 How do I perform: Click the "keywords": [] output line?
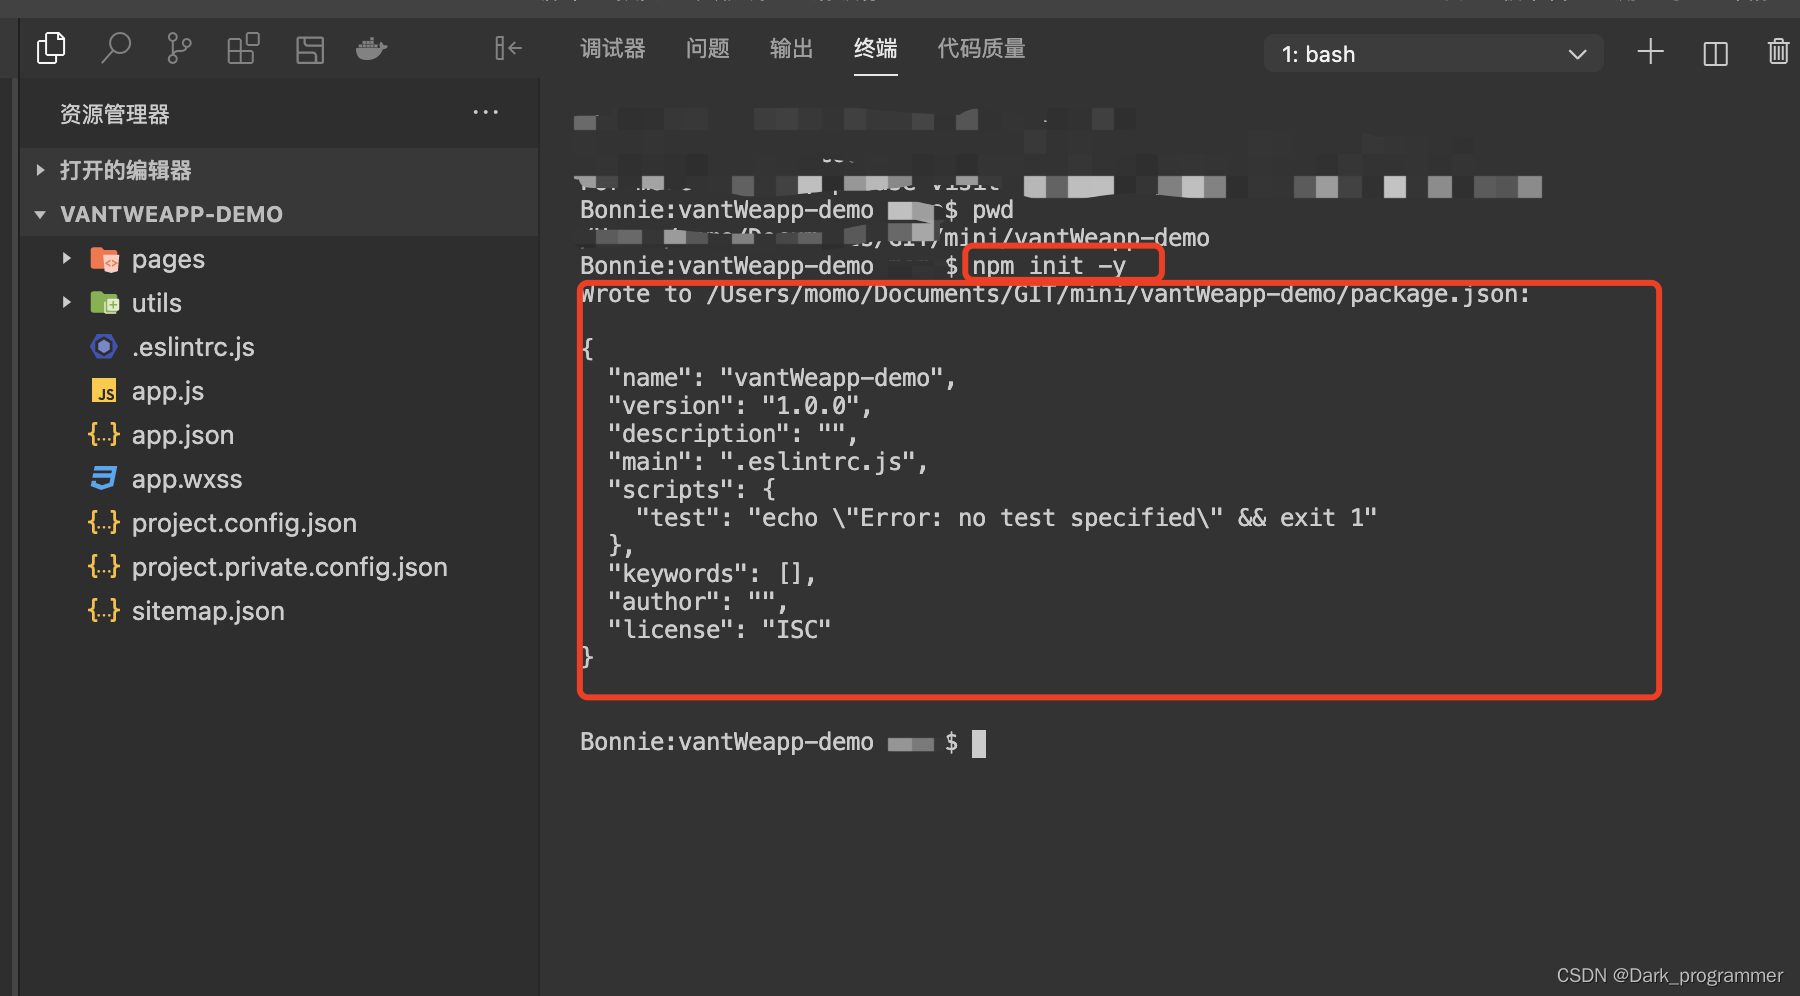point(712,574)
